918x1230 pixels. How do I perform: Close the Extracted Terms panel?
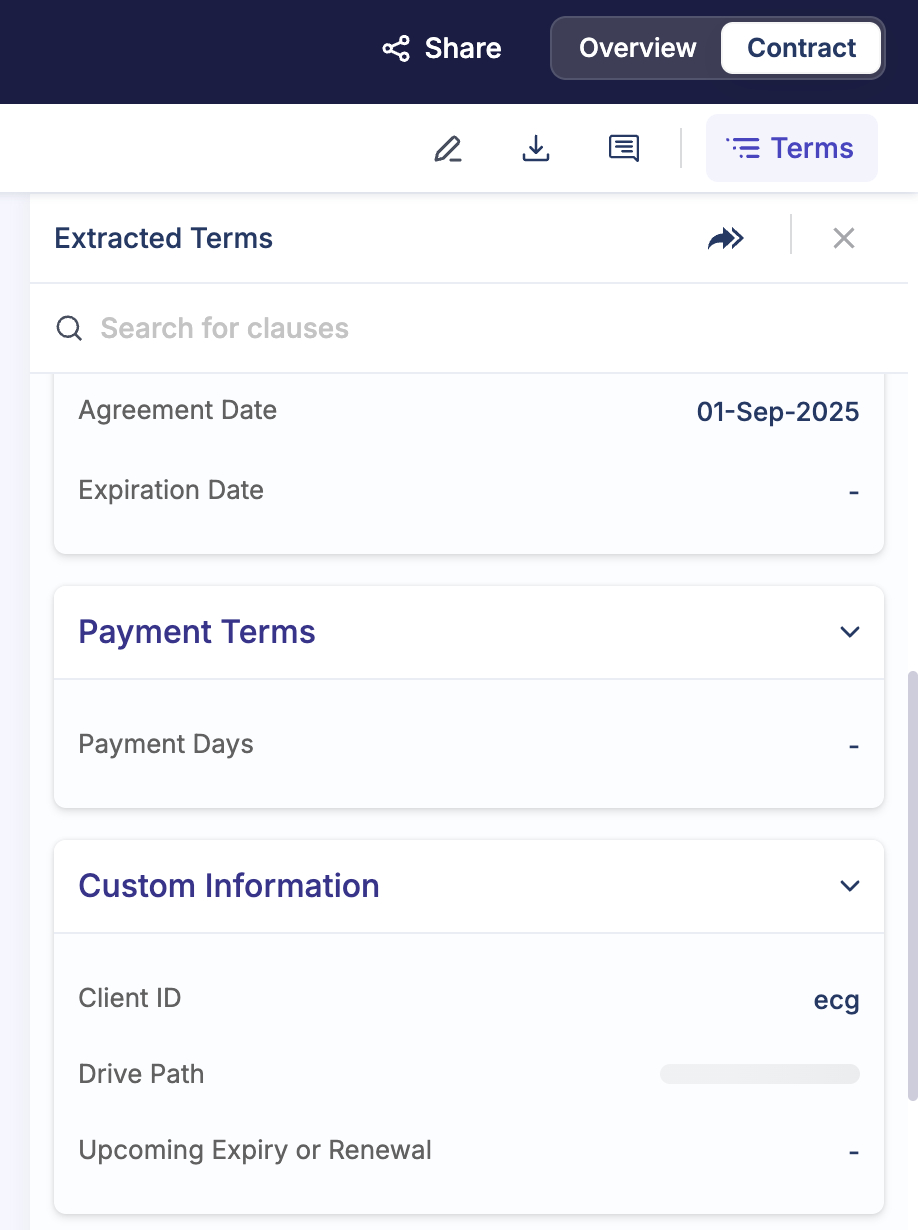[844, 238]
